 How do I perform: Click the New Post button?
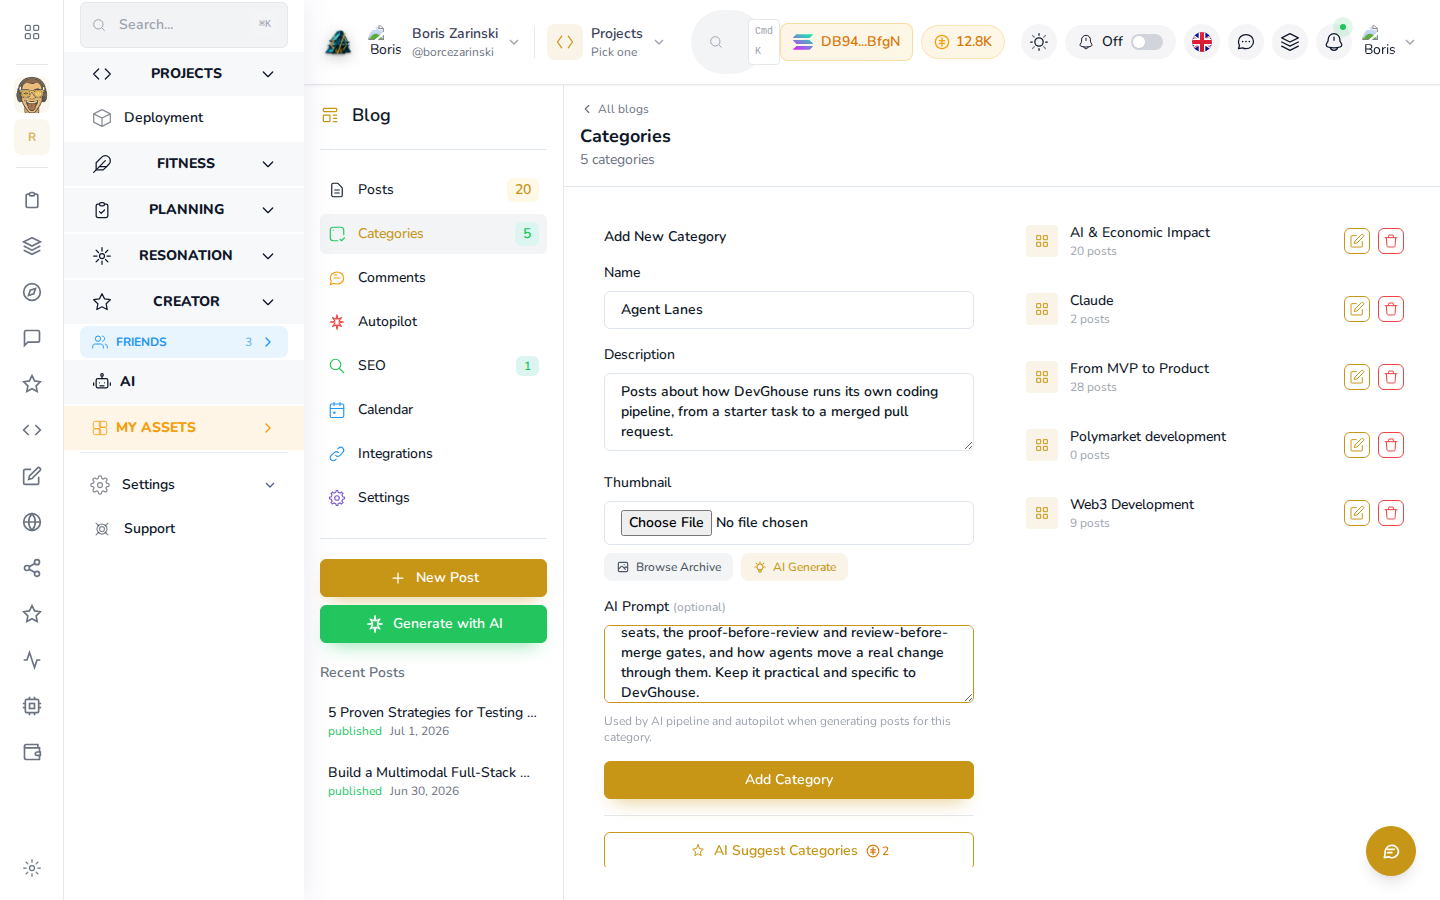pyautogui.click(x=433, y=578)
